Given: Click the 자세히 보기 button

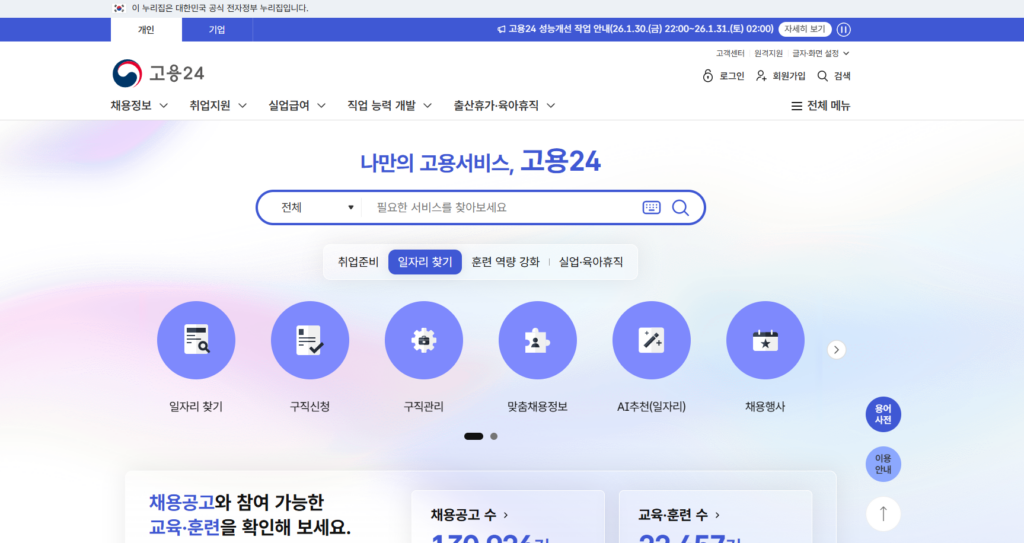Looking at the screenshot, I should click(x=804, y=30).
